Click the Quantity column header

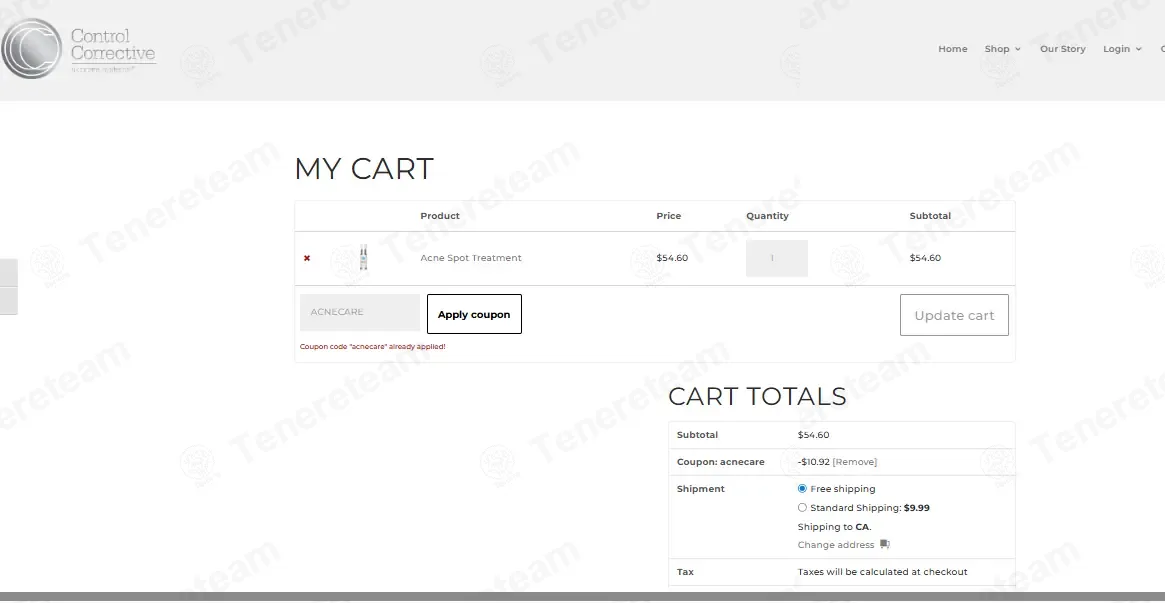point(768,216)
